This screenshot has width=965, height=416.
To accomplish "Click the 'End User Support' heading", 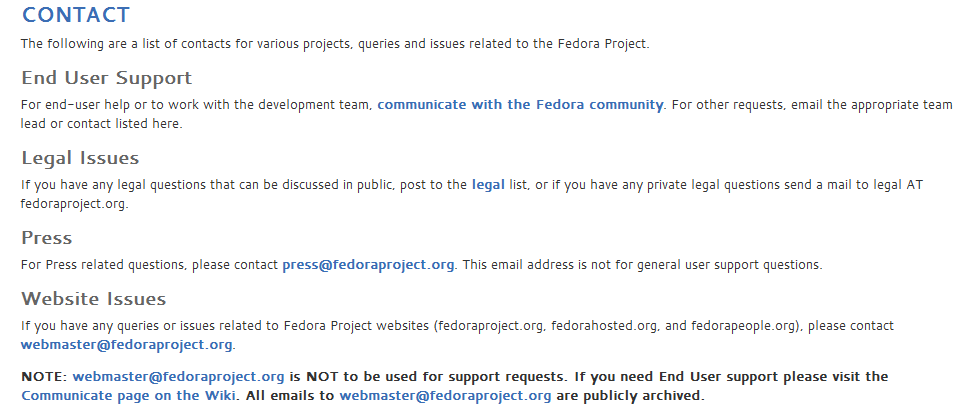I will coord(106,78).
